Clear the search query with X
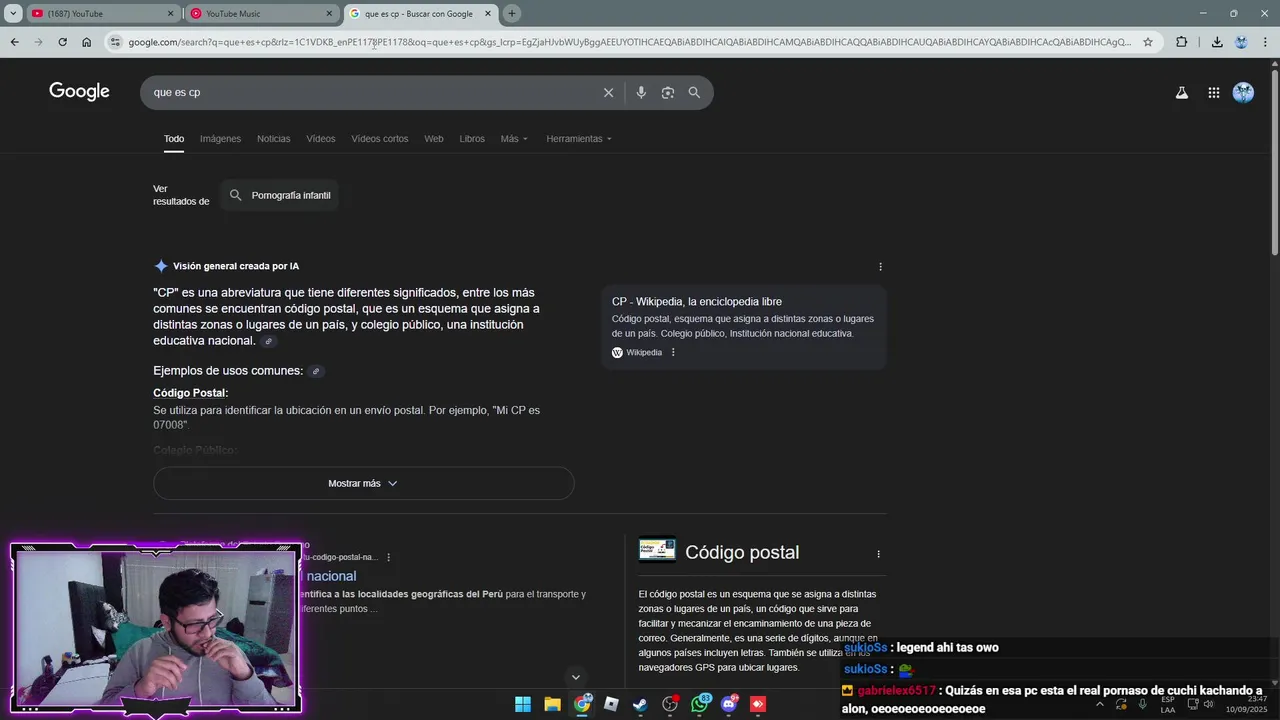The height and width of the screenshot is (720, 1280). tap(608, 92)
